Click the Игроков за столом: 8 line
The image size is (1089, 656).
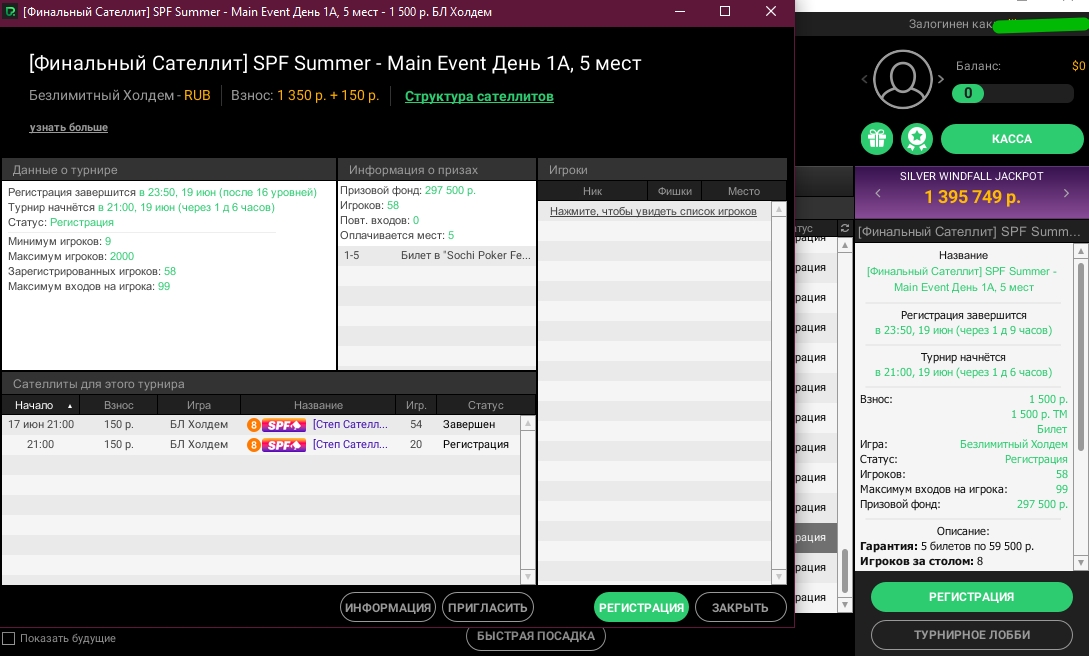[x=921, y=562]
